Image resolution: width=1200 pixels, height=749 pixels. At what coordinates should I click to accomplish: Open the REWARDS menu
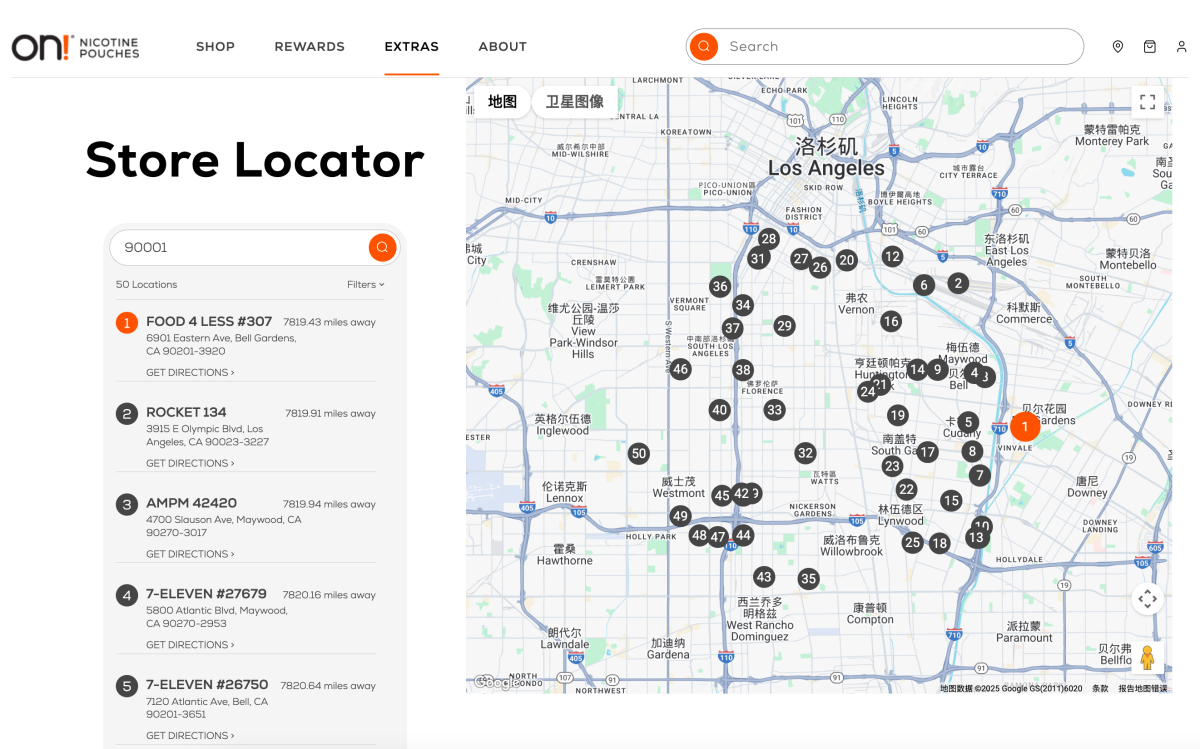(x=309, y=47)
